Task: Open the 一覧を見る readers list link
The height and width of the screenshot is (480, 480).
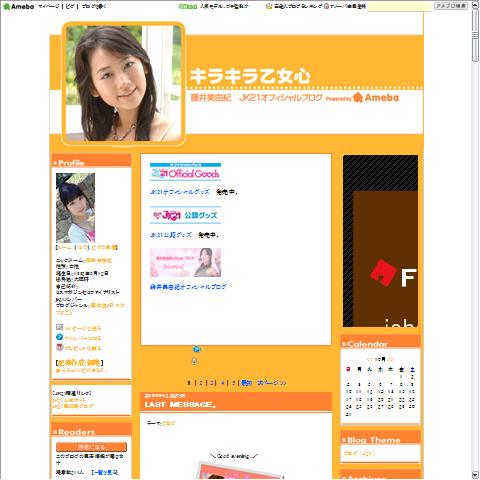Action: pyautogui.click(x=105, y=472)
